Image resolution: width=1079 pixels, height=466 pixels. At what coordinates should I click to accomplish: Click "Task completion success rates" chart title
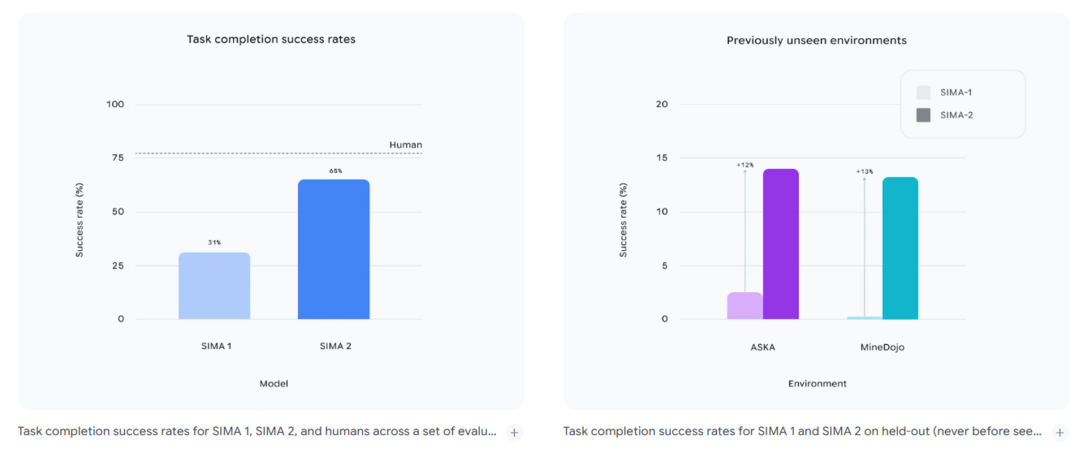pyautogui.click(x=271, y=40)
